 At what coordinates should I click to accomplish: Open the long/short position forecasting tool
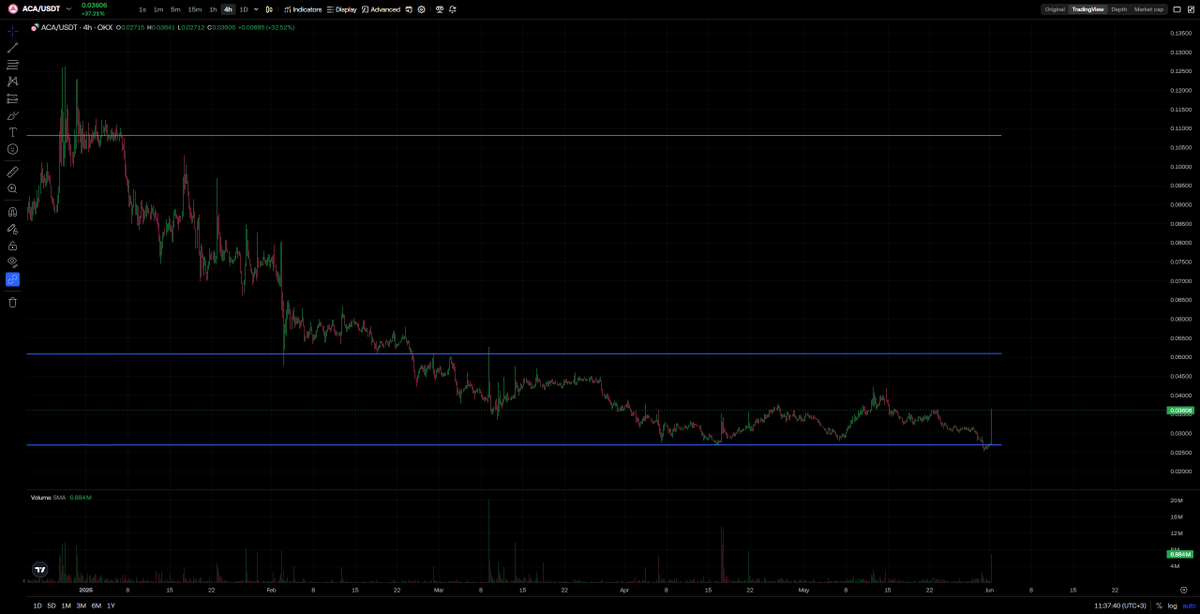[13, 98]
